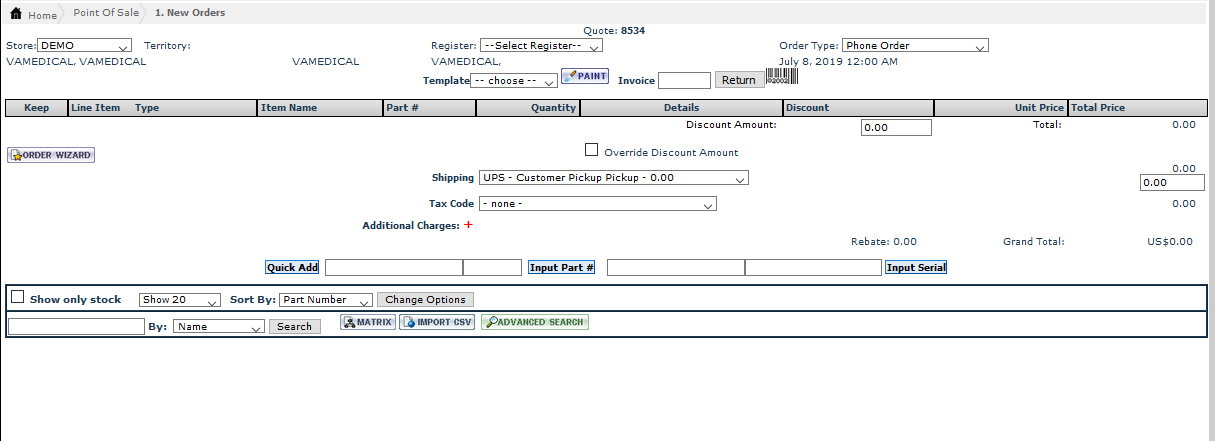Open the Matrix view
Screen dimensions: 1215x441
368,322
